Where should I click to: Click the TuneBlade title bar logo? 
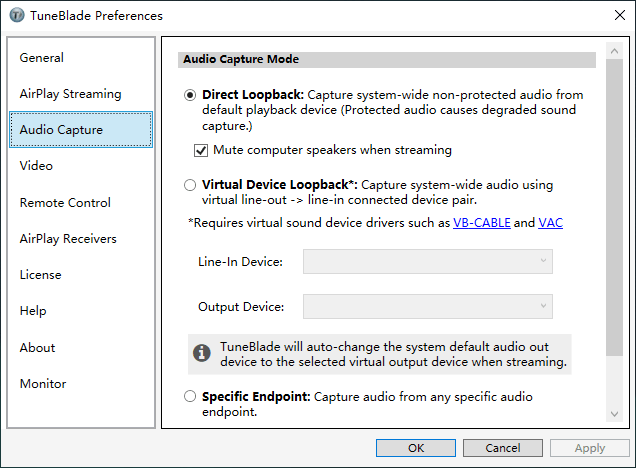coord(17,15)
